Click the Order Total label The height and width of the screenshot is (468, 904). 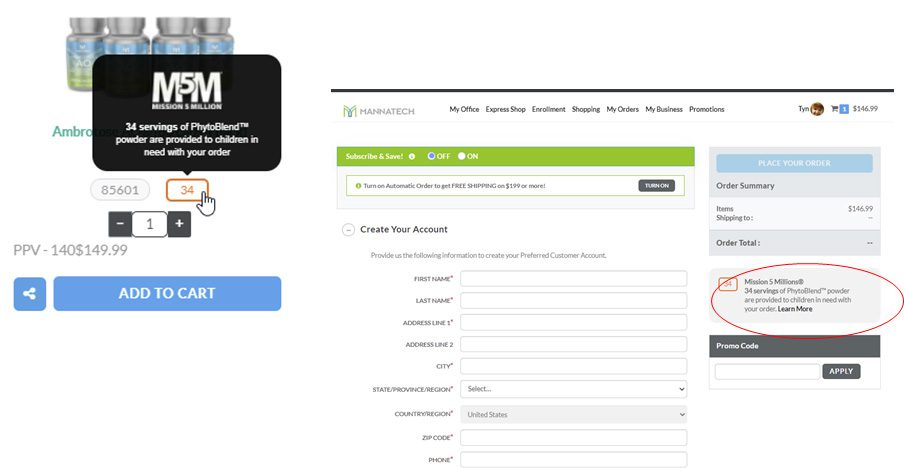738,243
